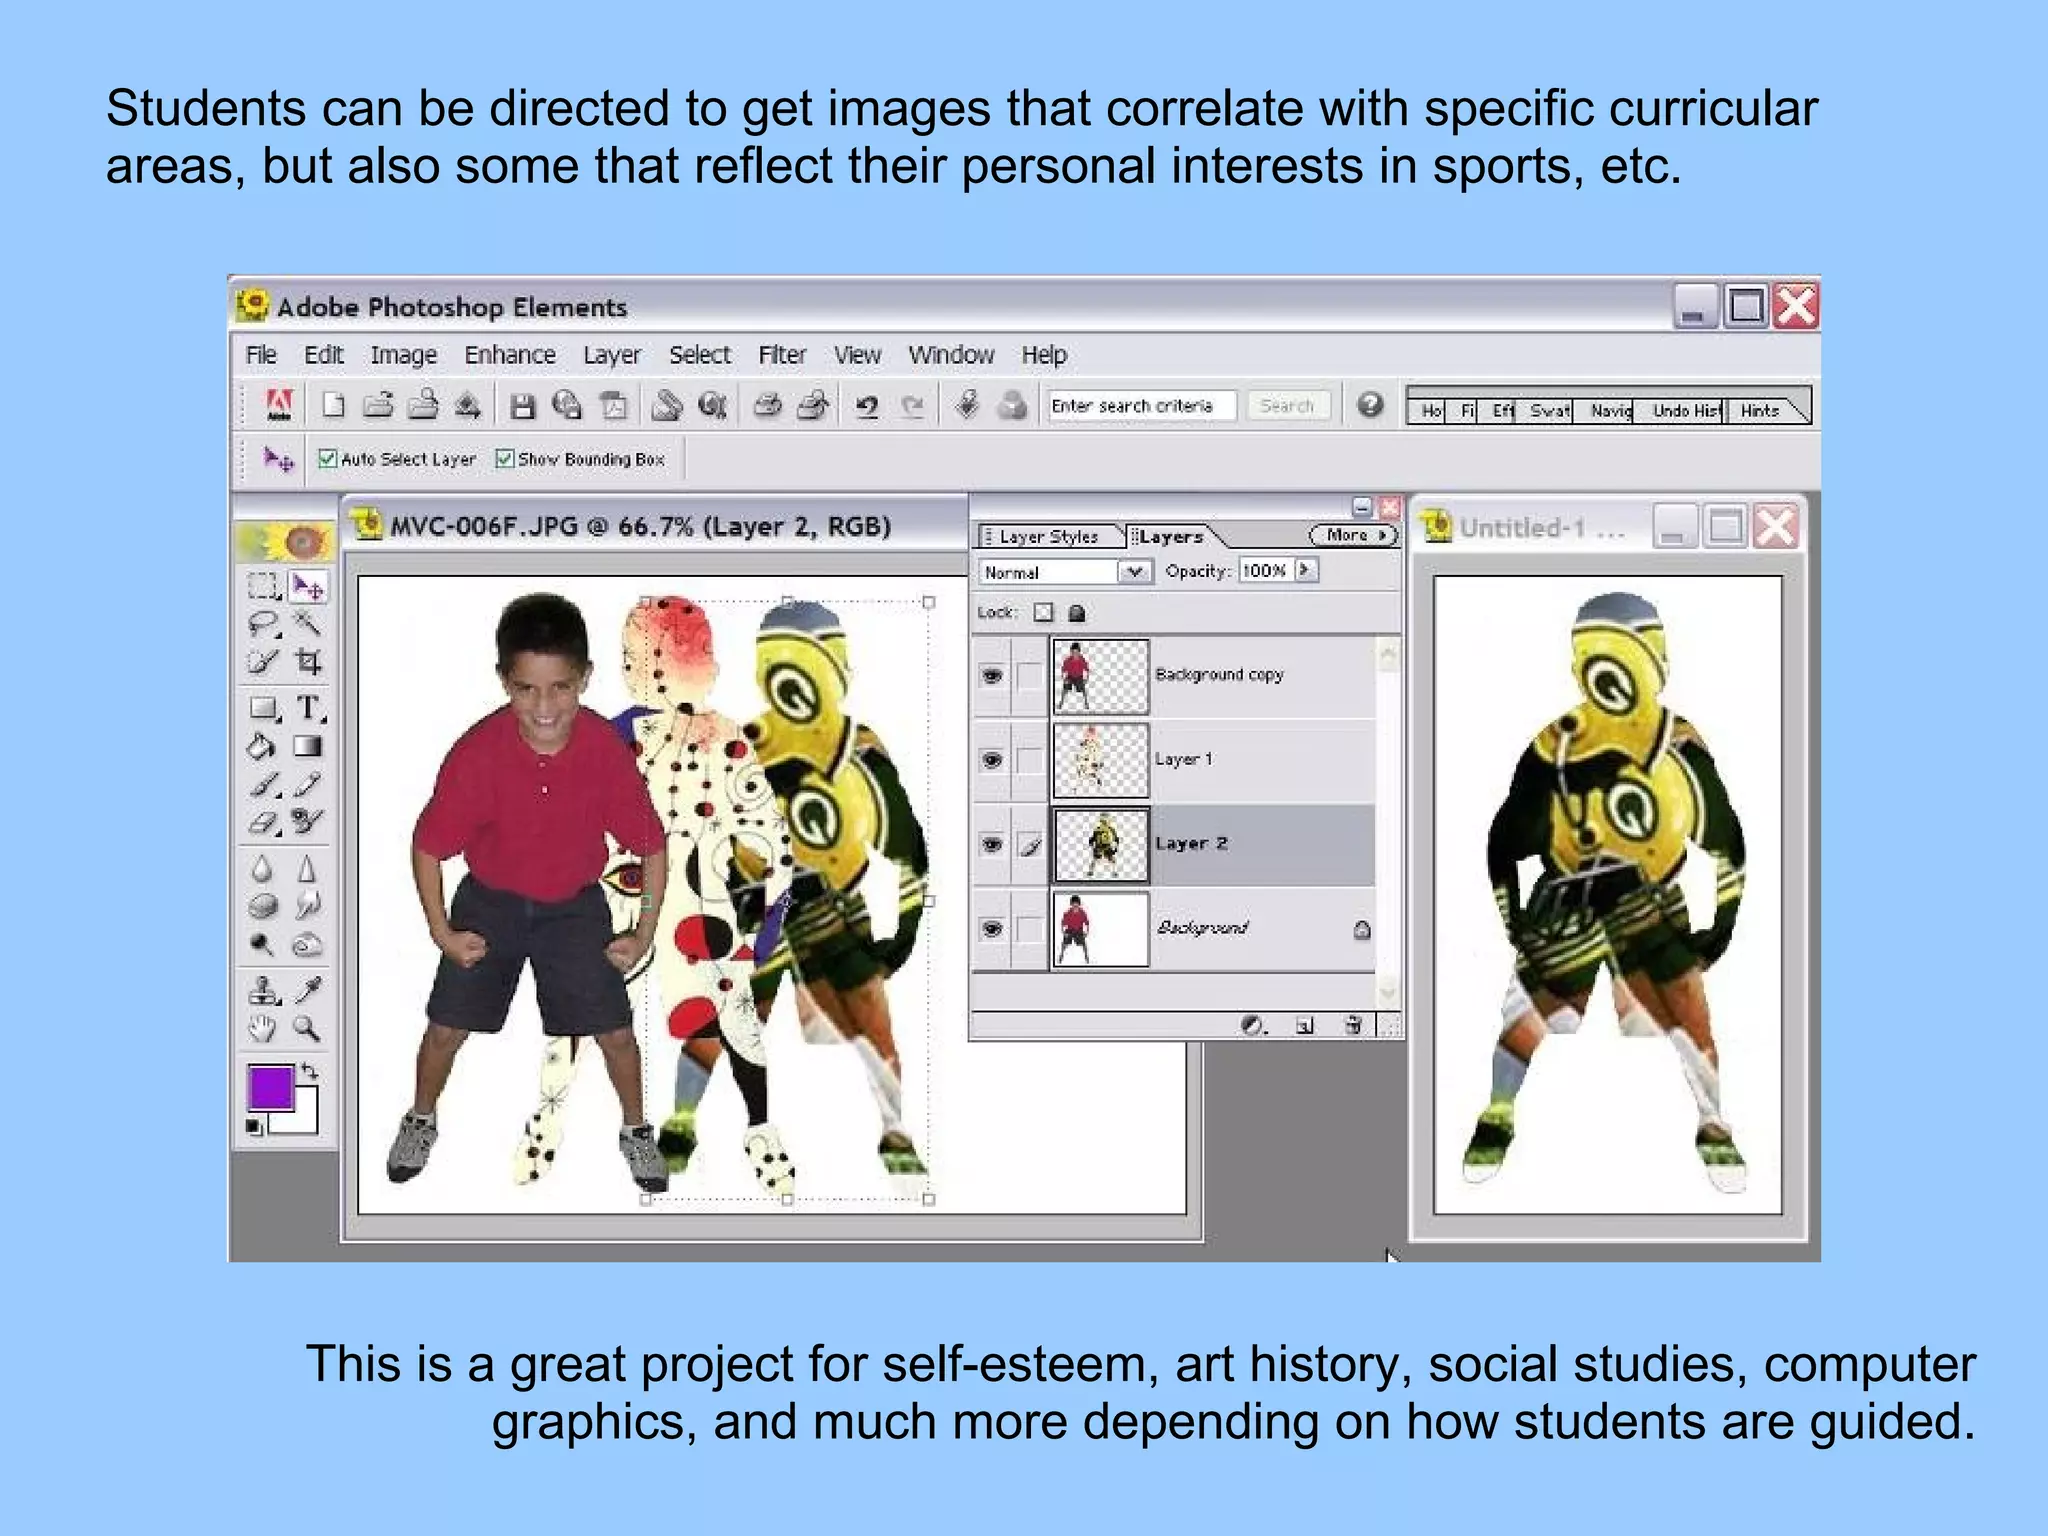Open Help question mark icon
The image size is (2048, 1536).
coord(1370,404)
